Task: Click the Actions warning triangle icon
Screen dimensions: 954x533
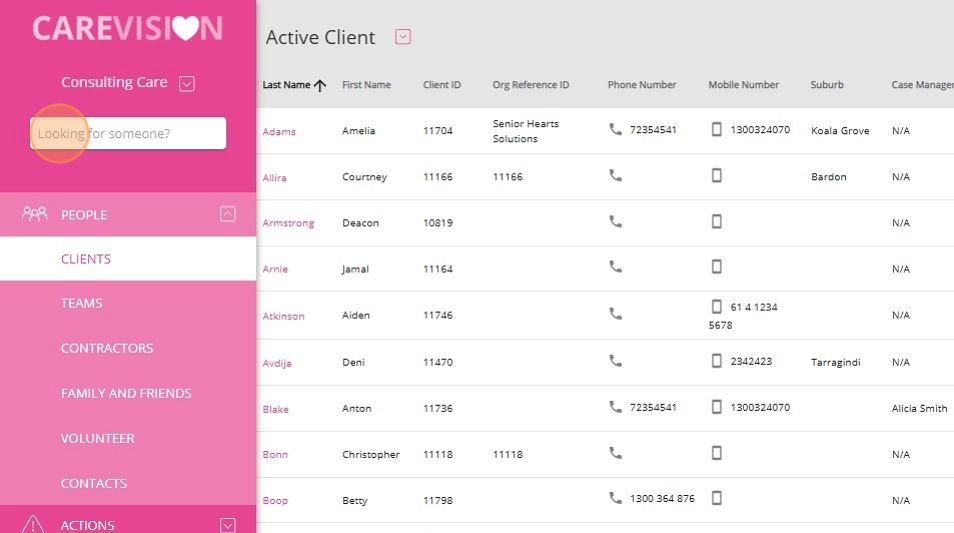Action: coord(33,524)
